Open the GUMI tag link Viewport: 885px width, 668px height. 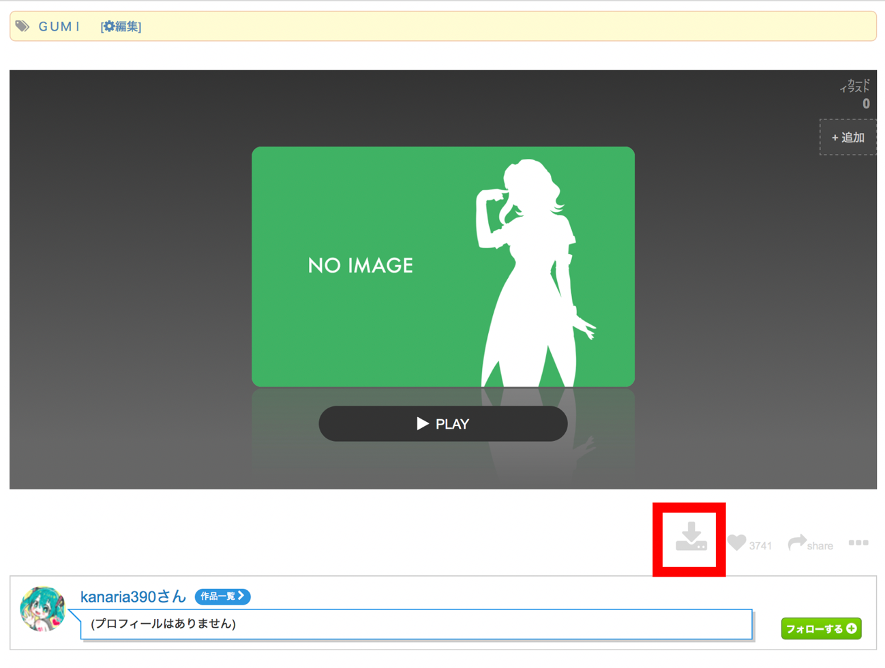59,27
